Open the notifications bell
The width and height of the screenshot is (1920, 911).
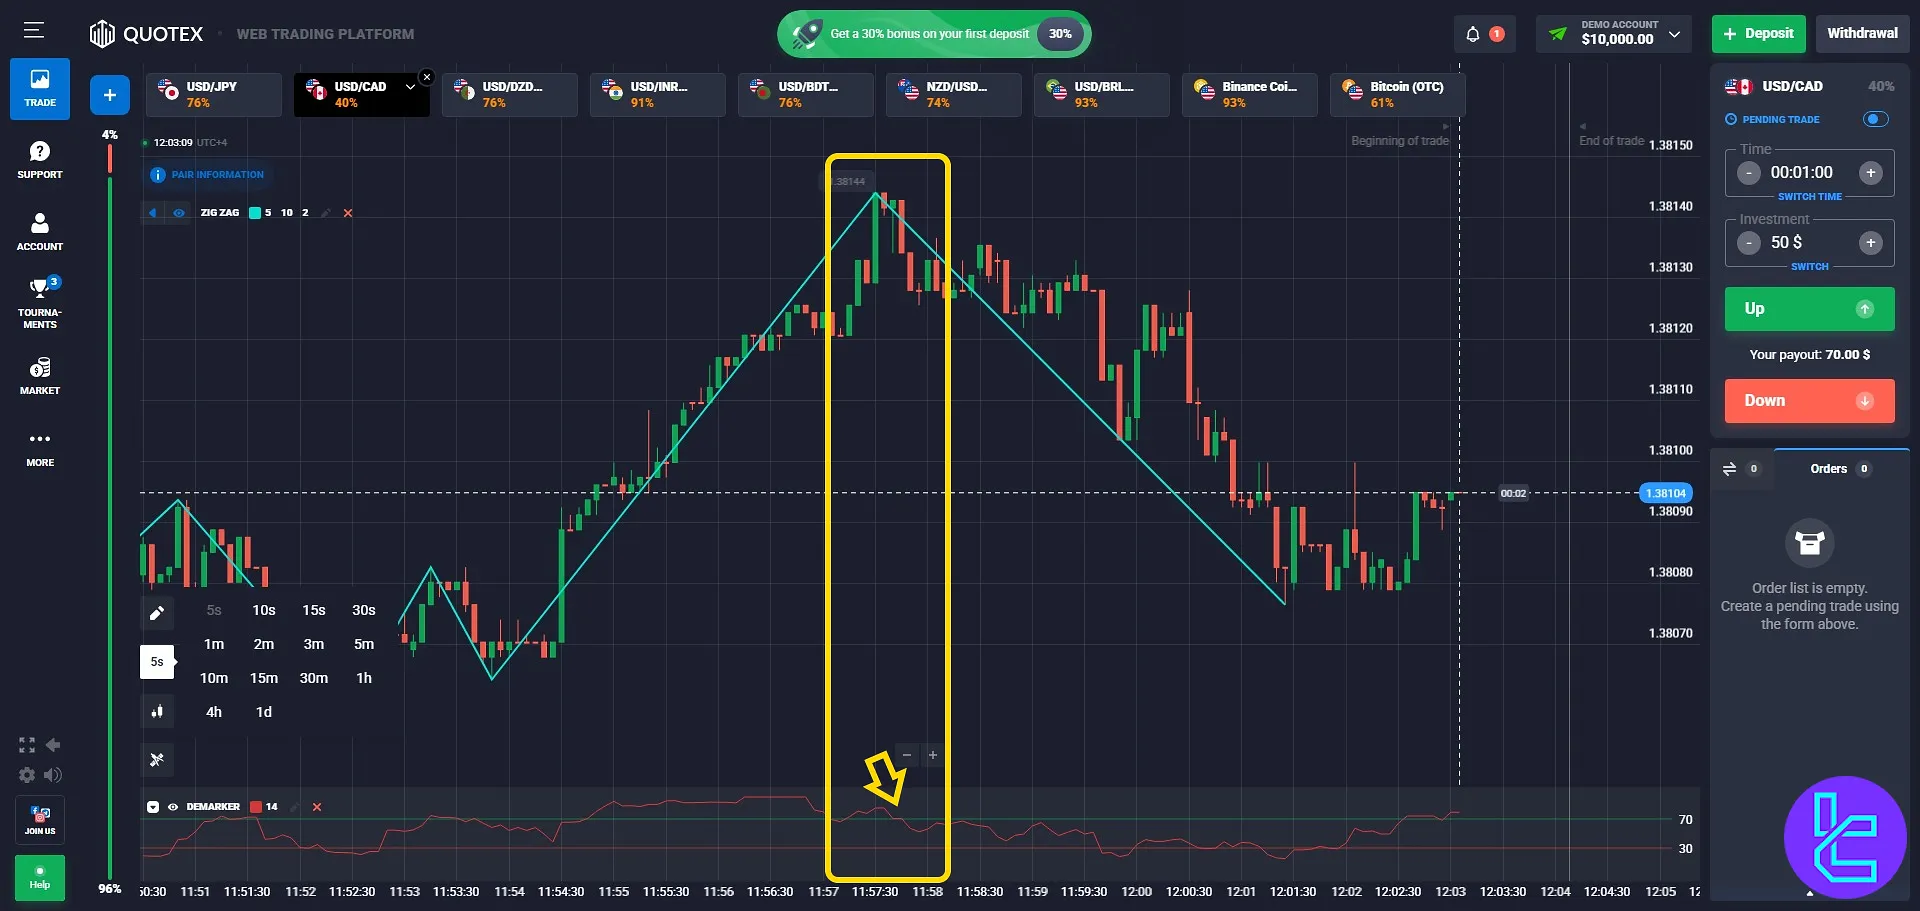coord(1473,34)
